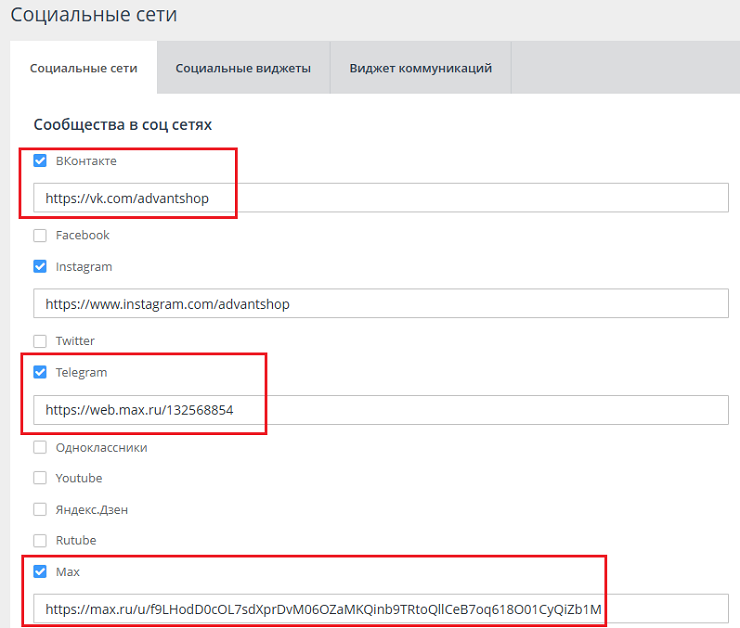740x628 pixels.
Task: Click the web.max.ru Telegram link field
Action: click(380, 410)
